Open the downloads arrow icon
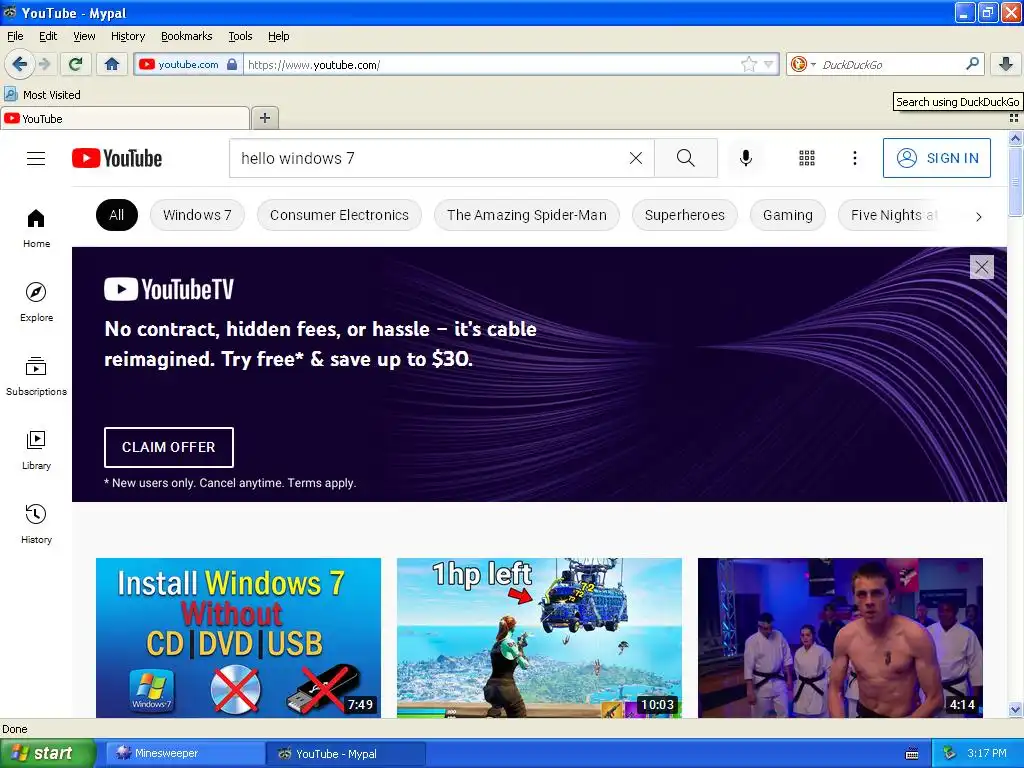1024x768 pixels. point(1006,64)
